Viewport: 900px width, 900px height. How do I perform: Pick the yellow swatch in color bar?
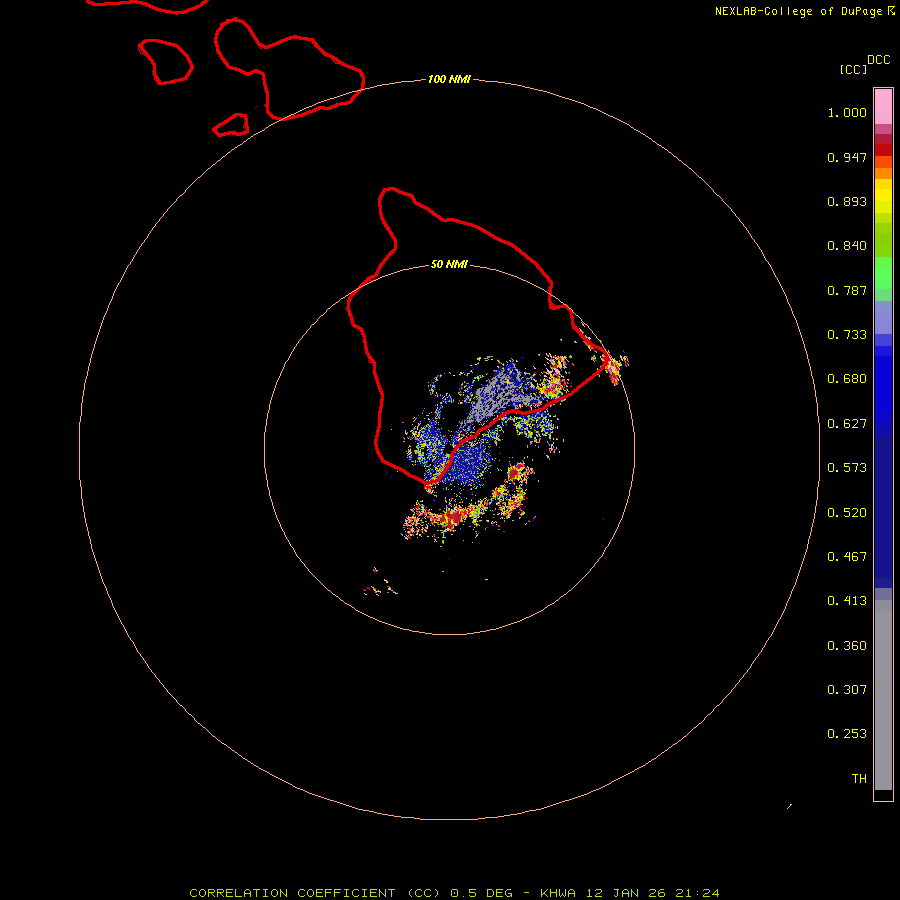coord(883,196)
